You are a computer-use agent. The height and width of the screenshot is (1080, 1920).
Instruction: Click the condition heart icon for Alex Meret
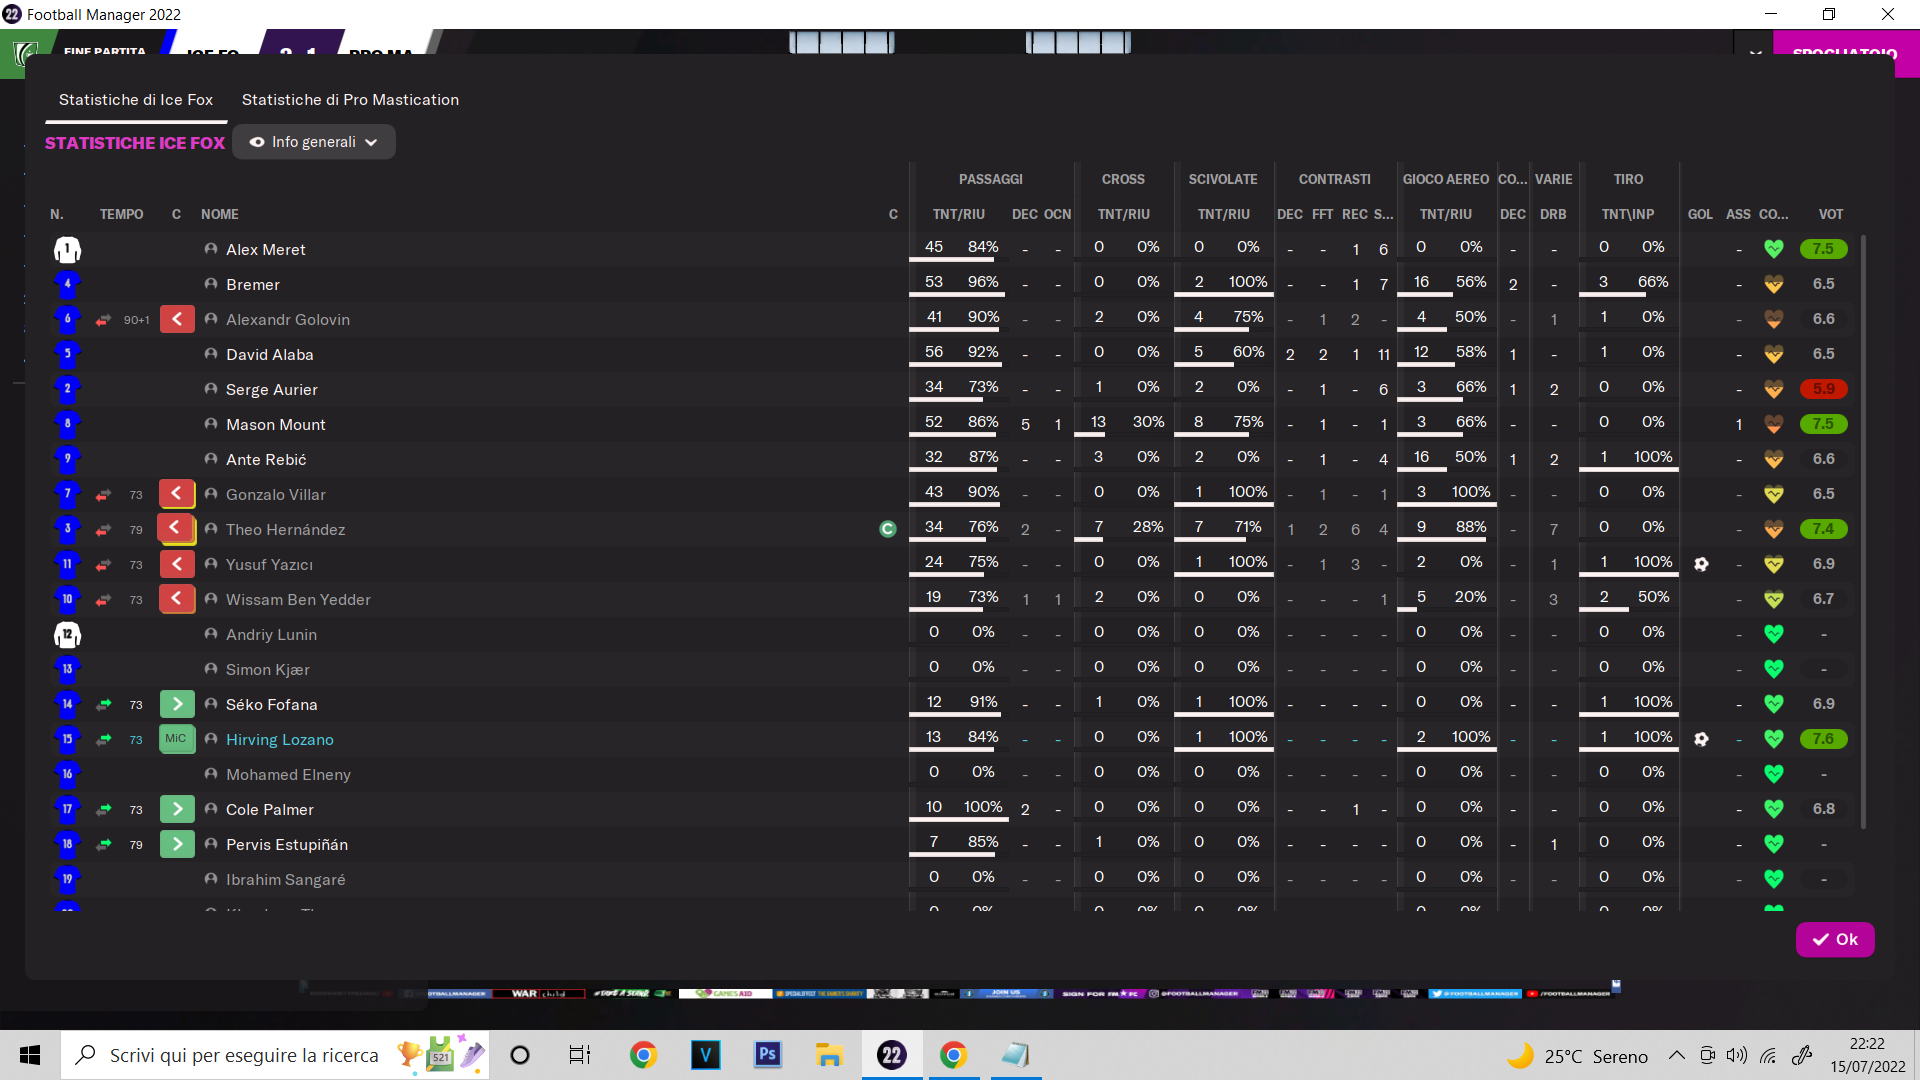1774,249
